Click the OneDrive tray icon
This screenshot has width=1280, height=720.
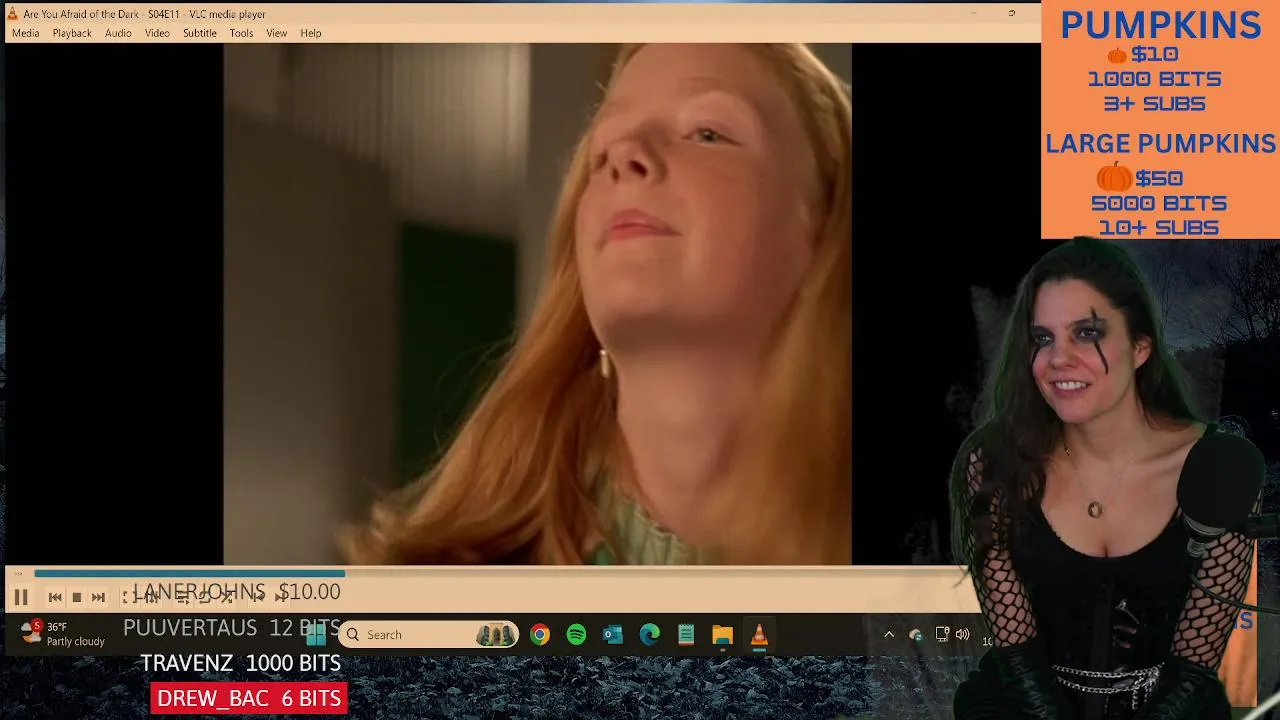point(915,634)
